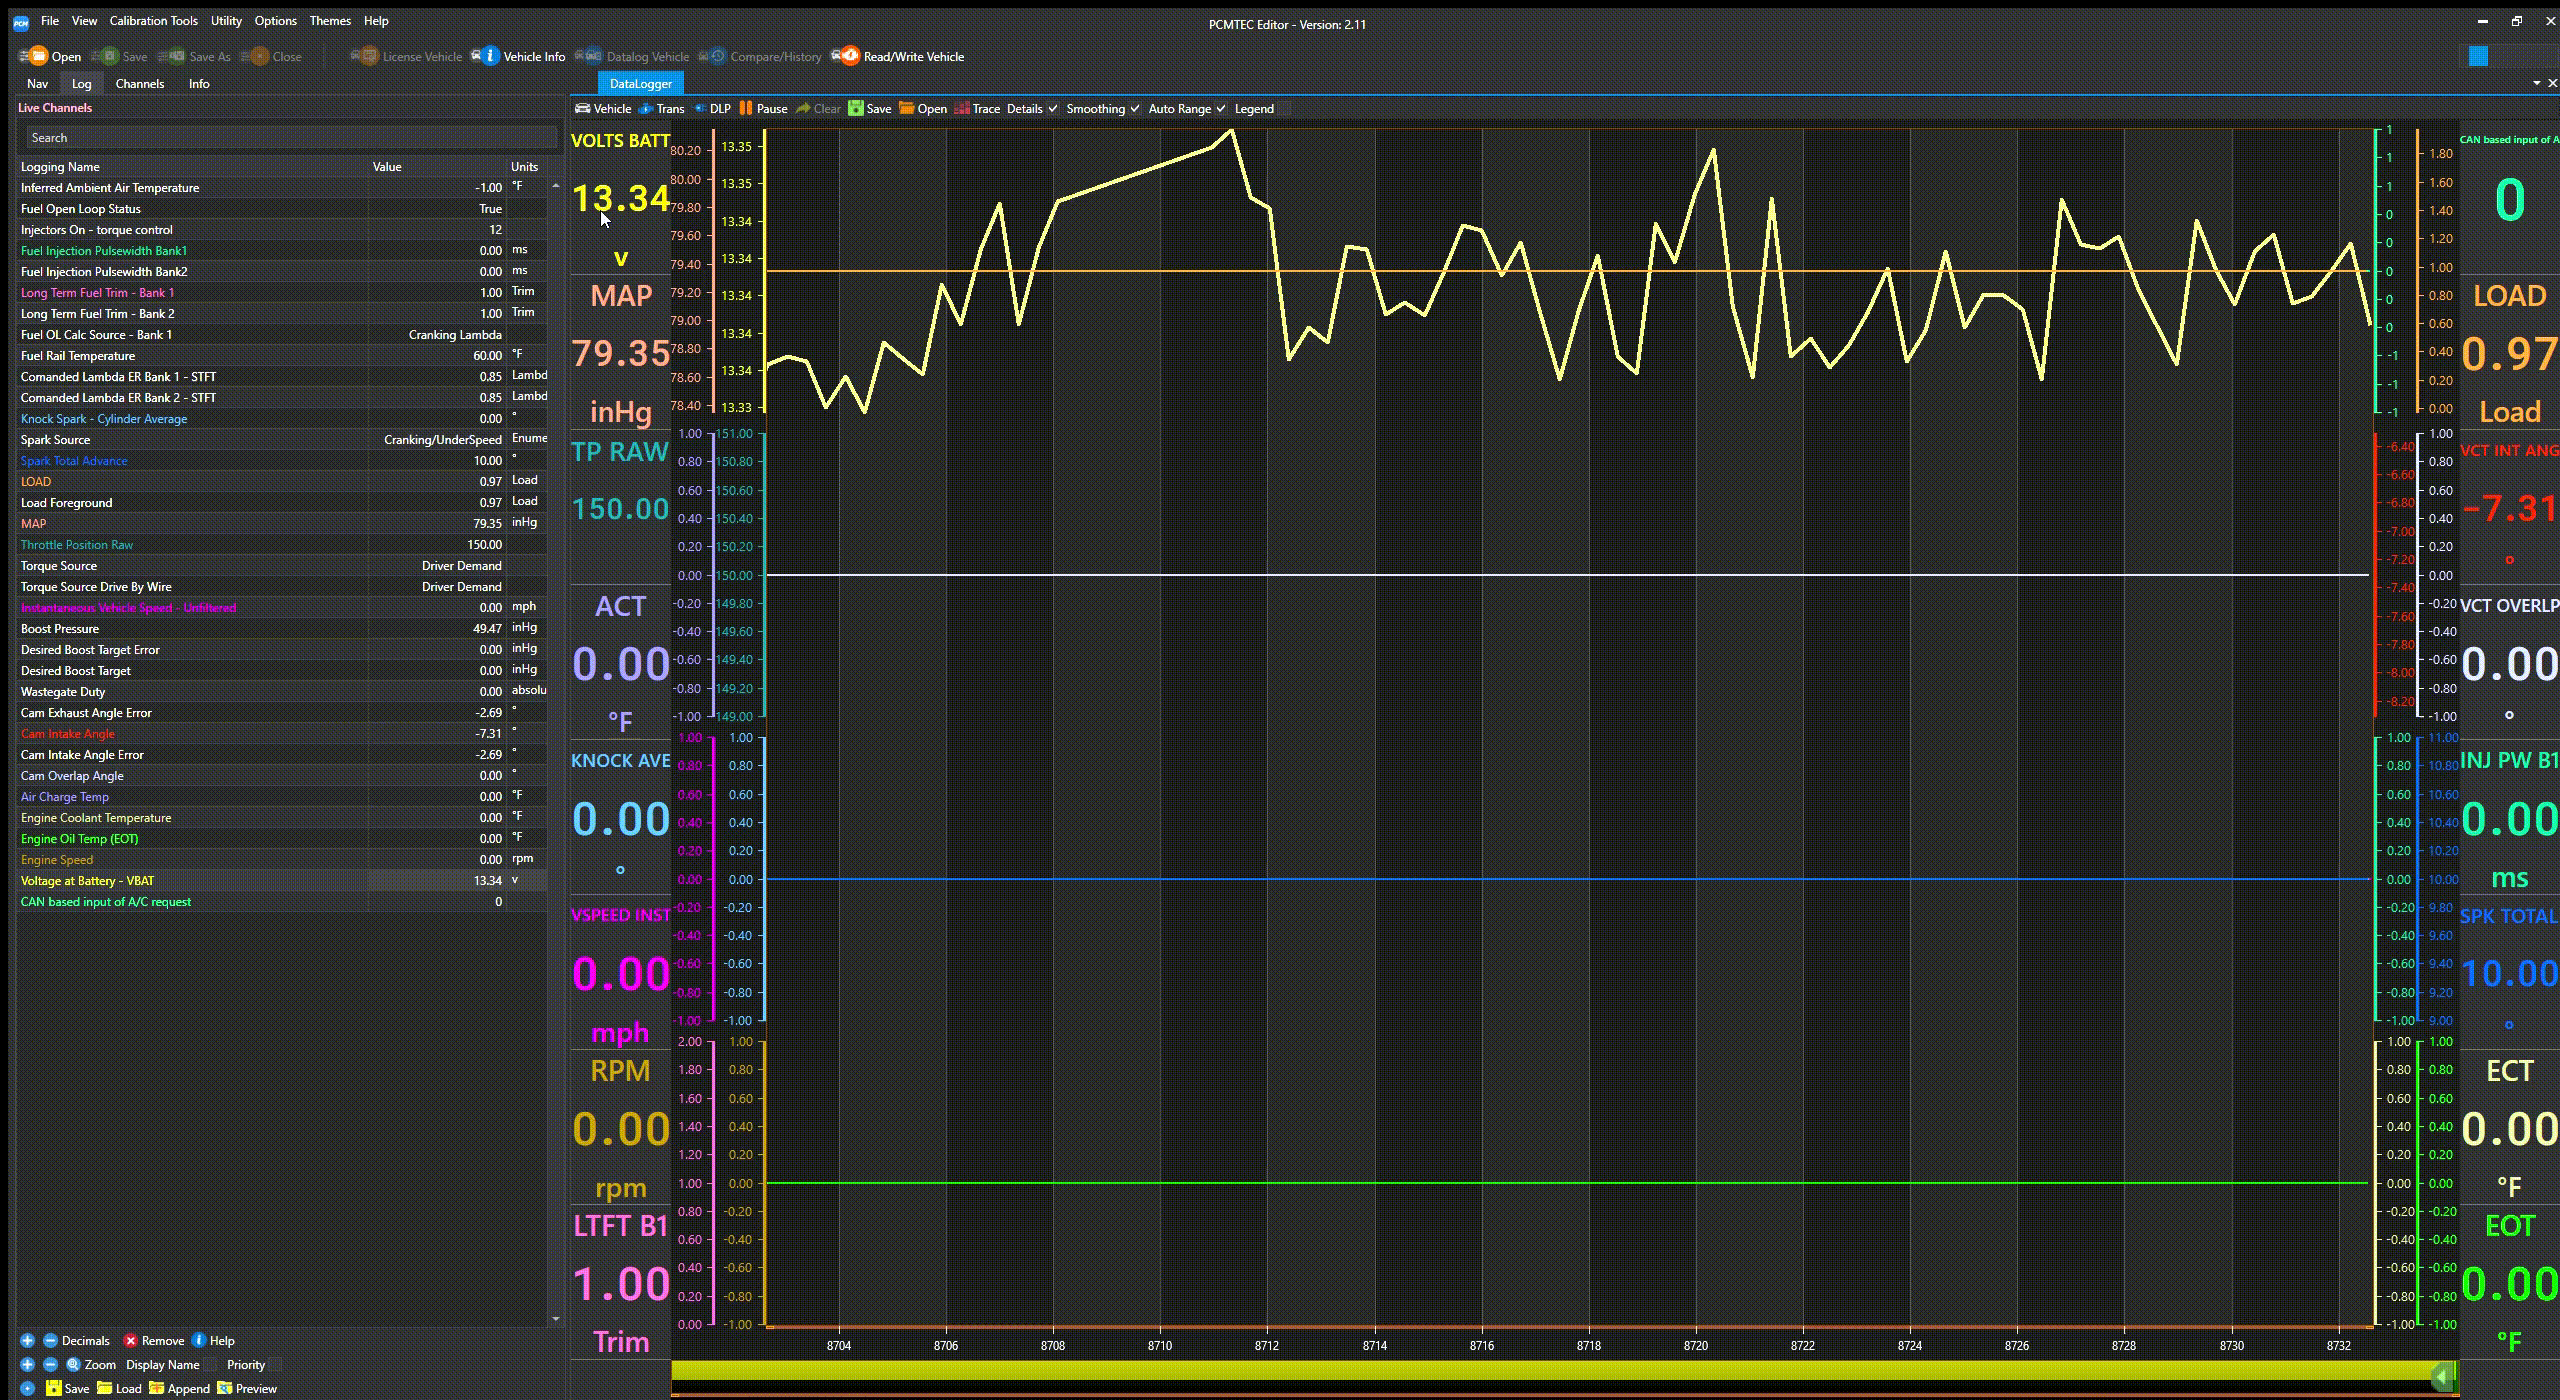Switch to the Channels tab
The width and height of the screenshot is (2560, 1400).
(139, 84)
